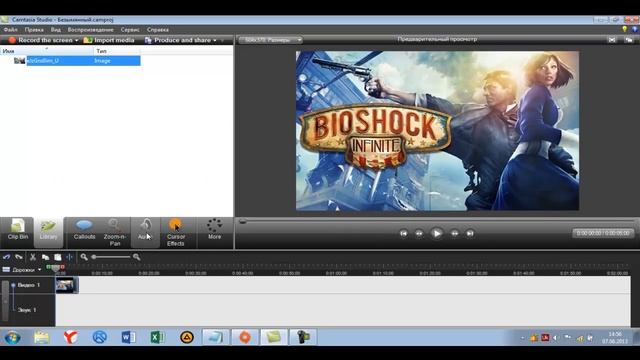Open the Clip Bin tab
This screenshot has width=640, height=360.
18,230
